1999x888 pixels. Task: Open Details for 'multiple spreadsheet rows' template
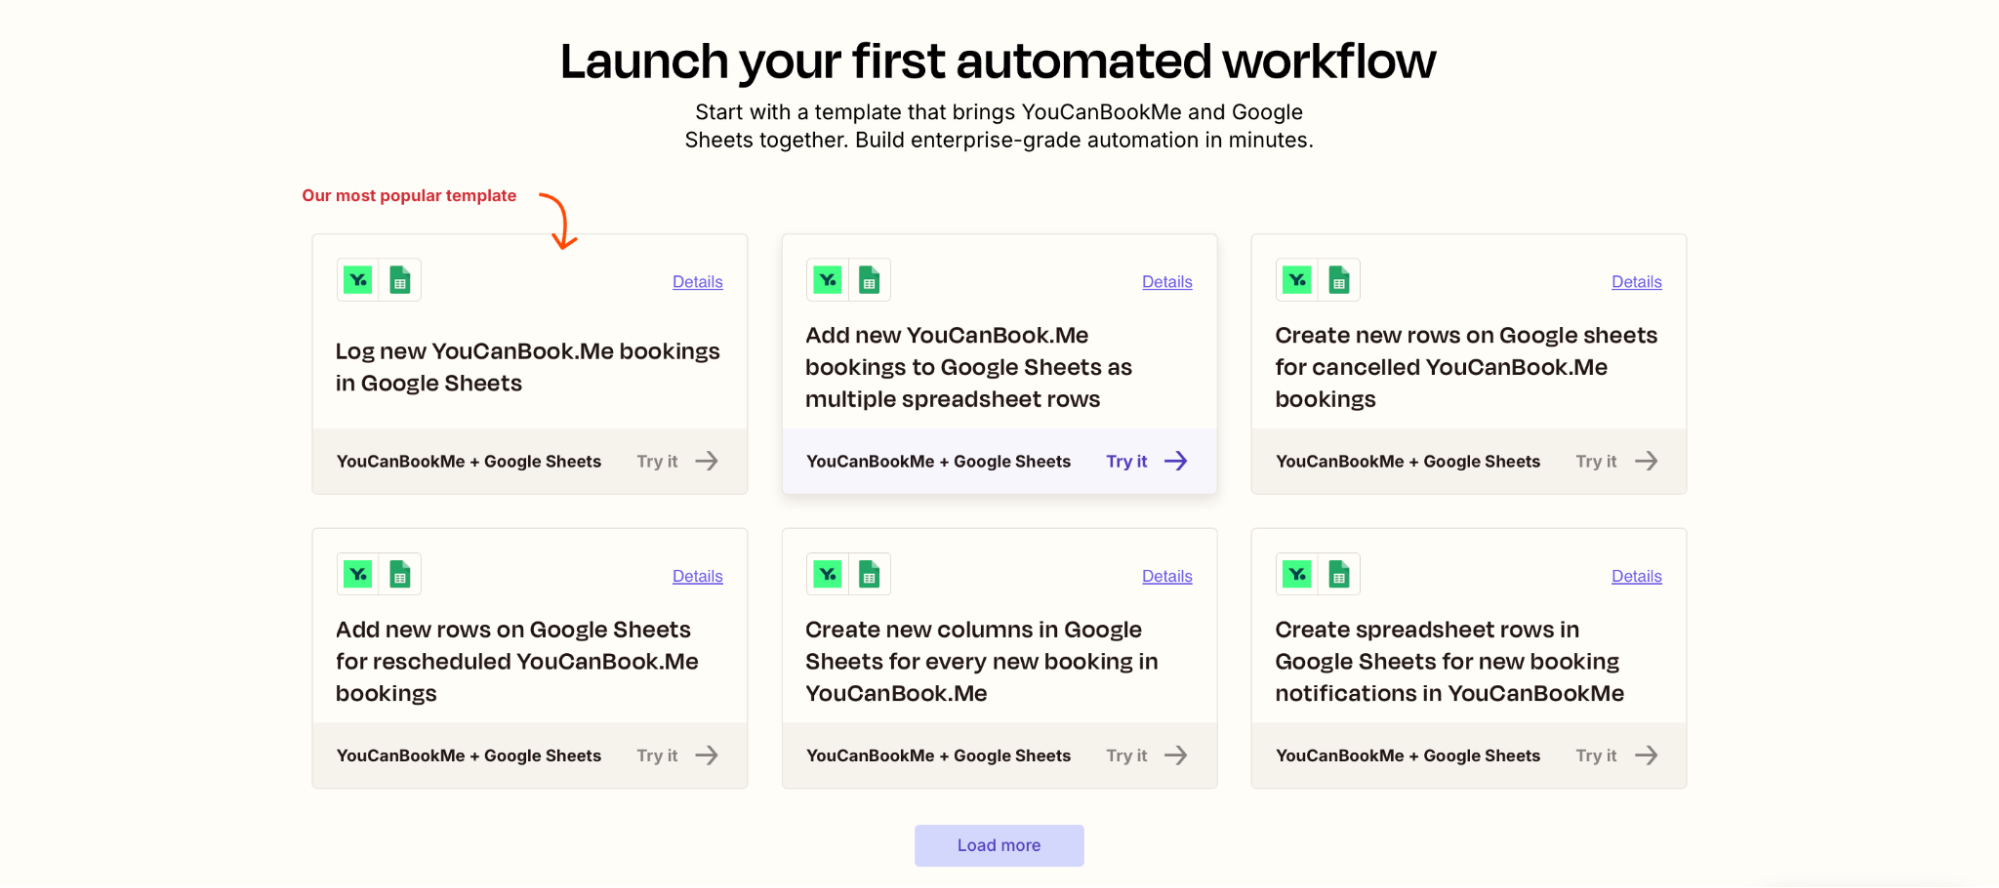(1167, 282)
